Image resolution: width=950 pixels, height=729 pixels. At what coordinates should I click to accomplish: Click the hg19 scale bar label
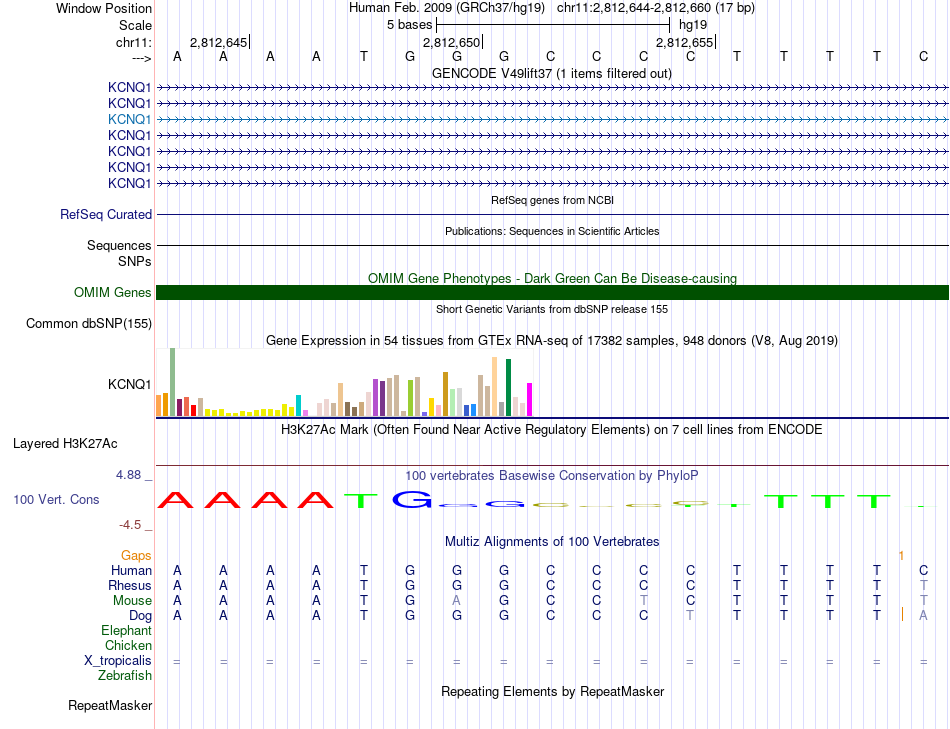[693, 25]
